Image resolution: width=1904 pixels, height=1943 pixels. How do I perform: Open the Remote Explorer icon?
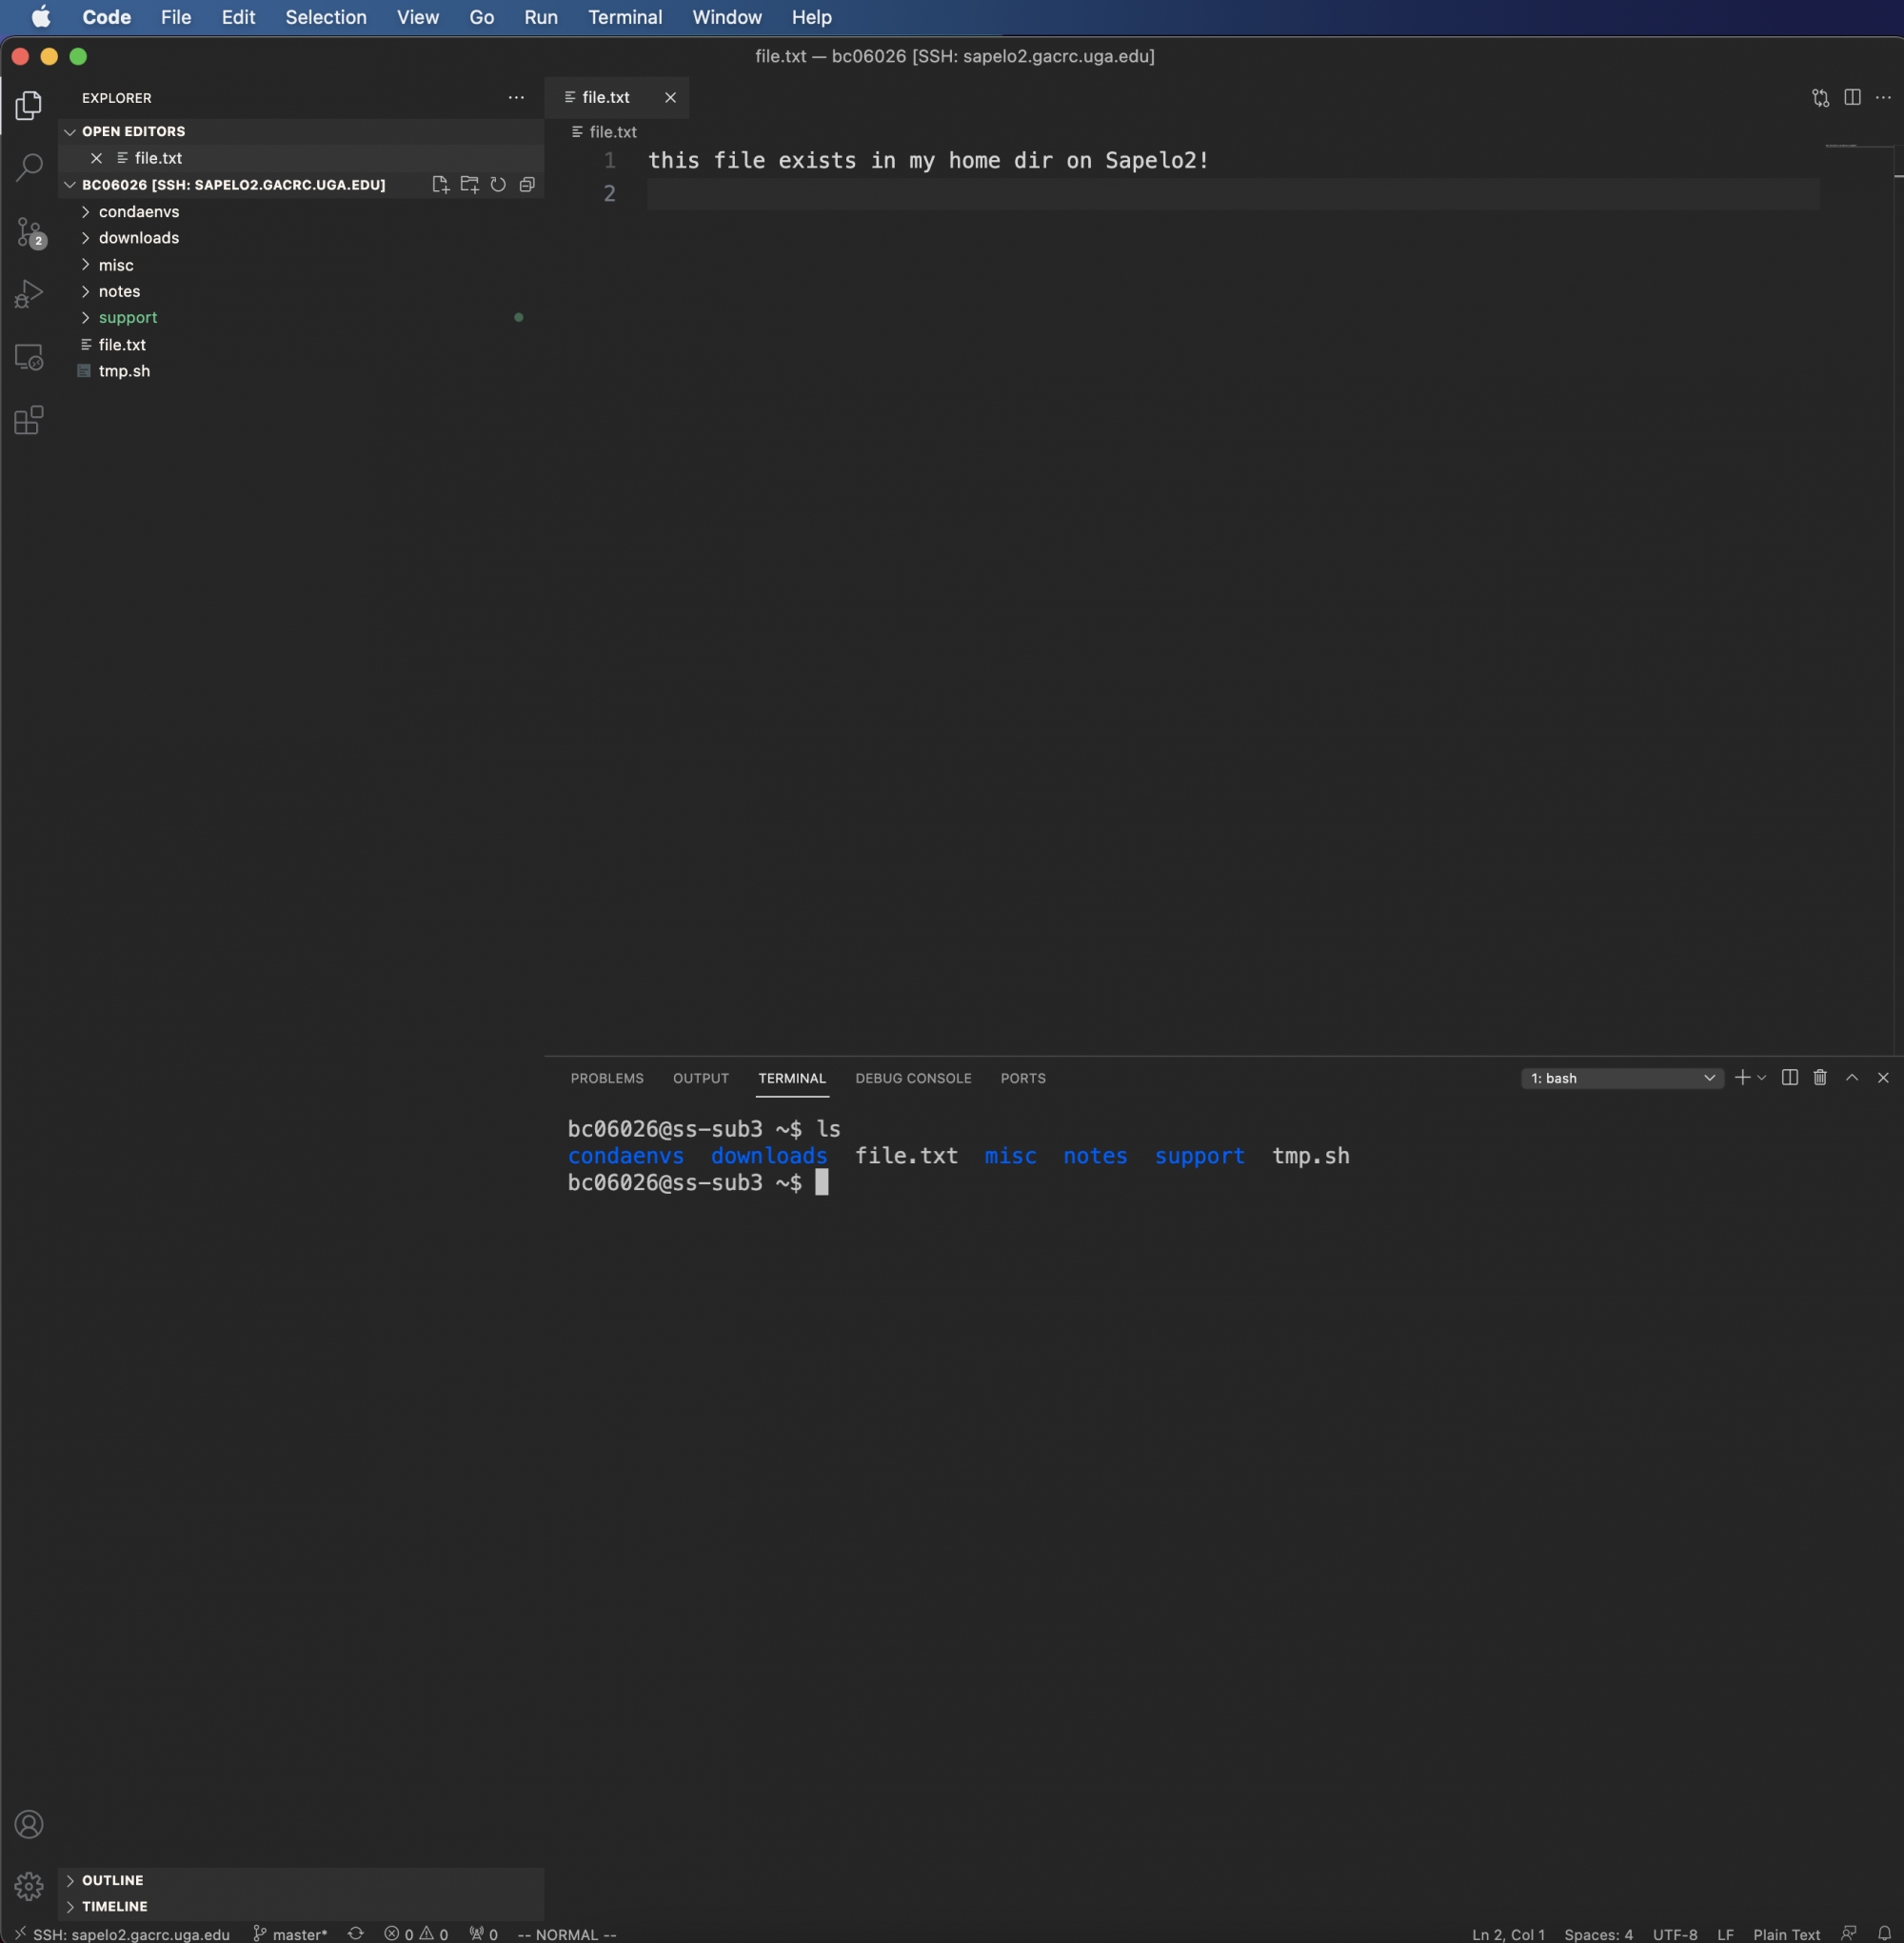point(29,356)
